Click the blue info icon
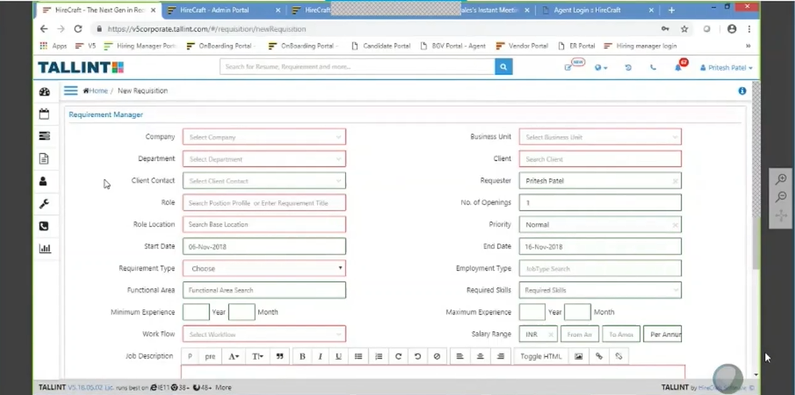The width and height of the screenshot is (795, 395). pos(742,91)
